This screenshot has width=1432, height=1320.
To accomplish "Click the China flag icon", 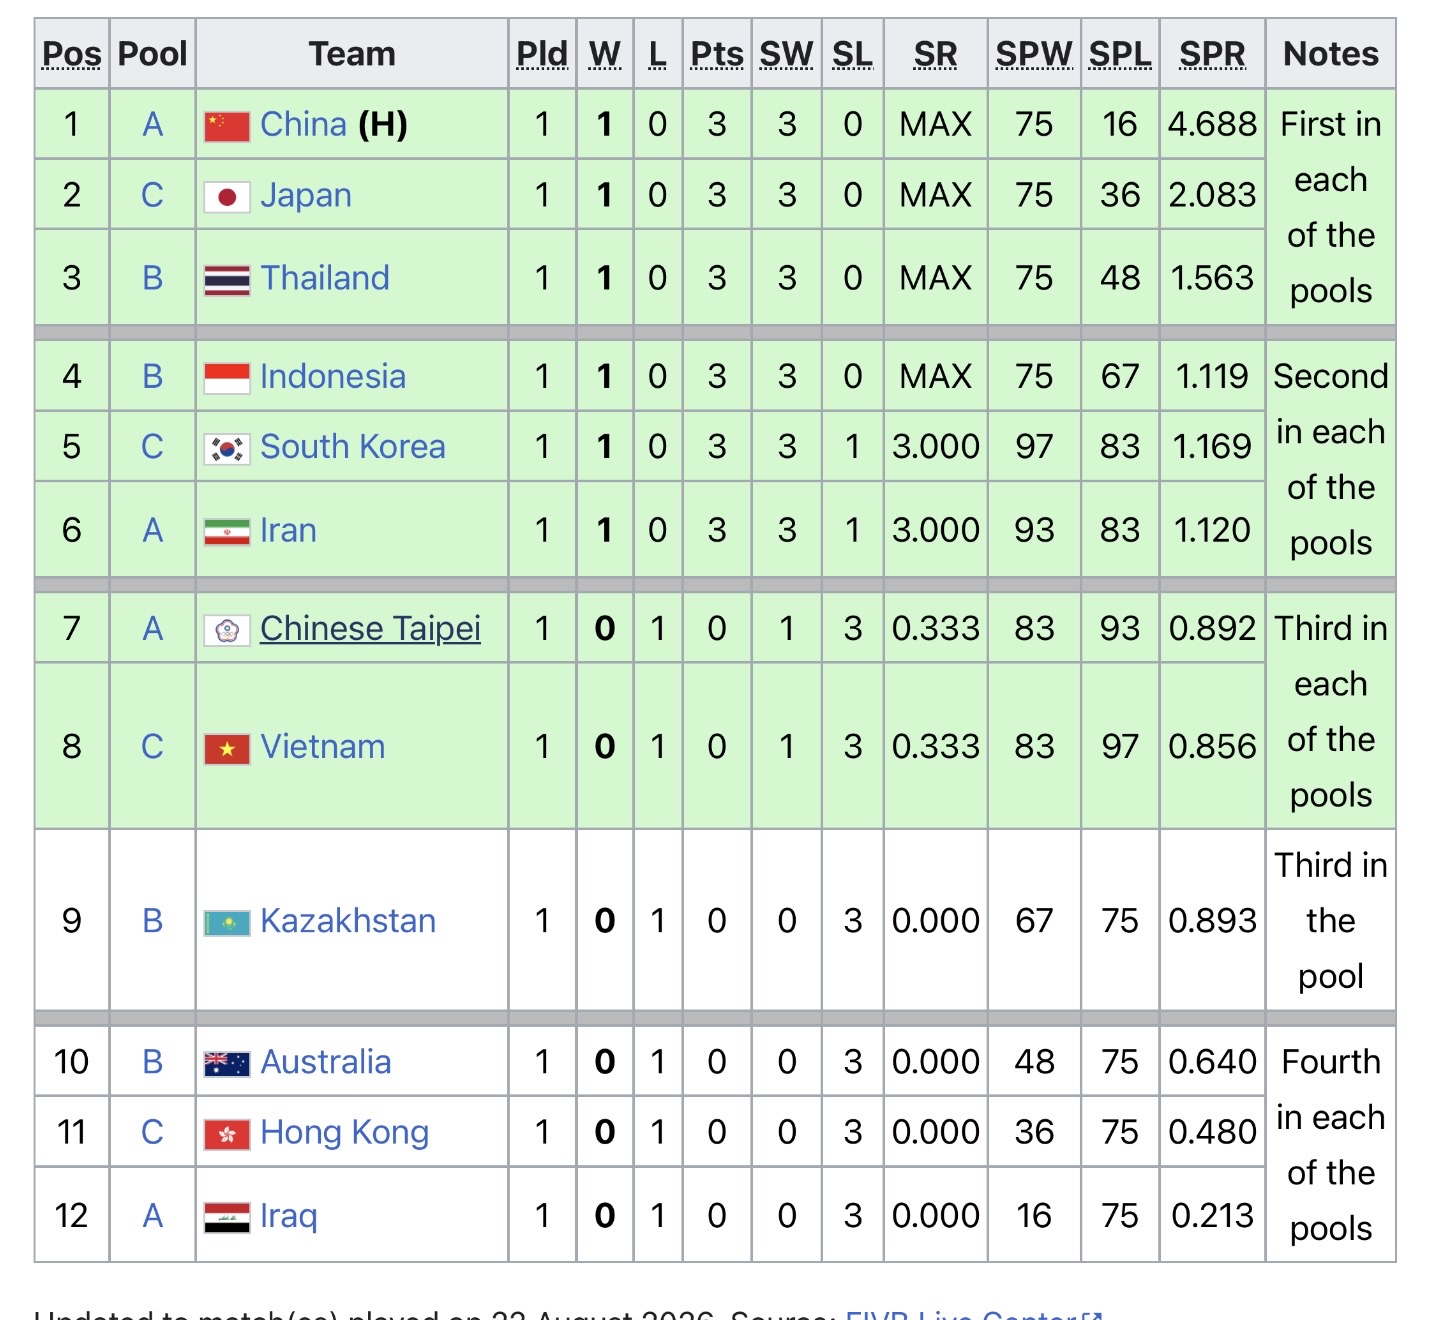I will [x=227, y=126].
